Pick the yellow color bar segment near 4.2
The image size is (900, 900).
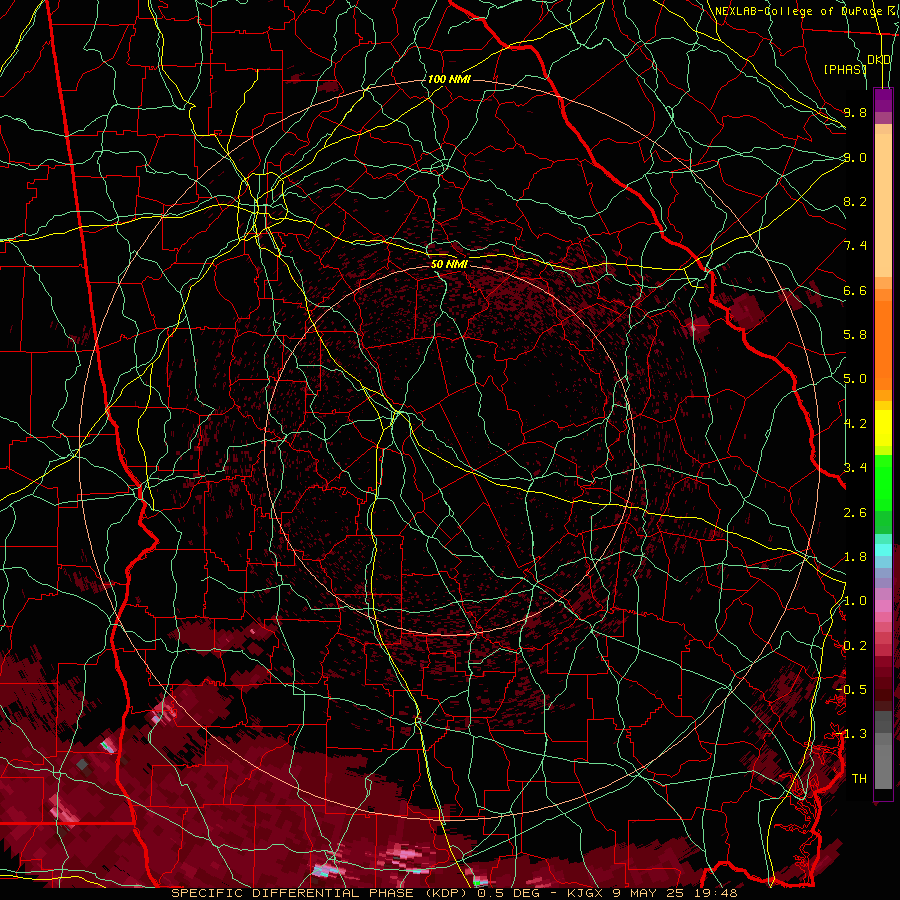883,428
